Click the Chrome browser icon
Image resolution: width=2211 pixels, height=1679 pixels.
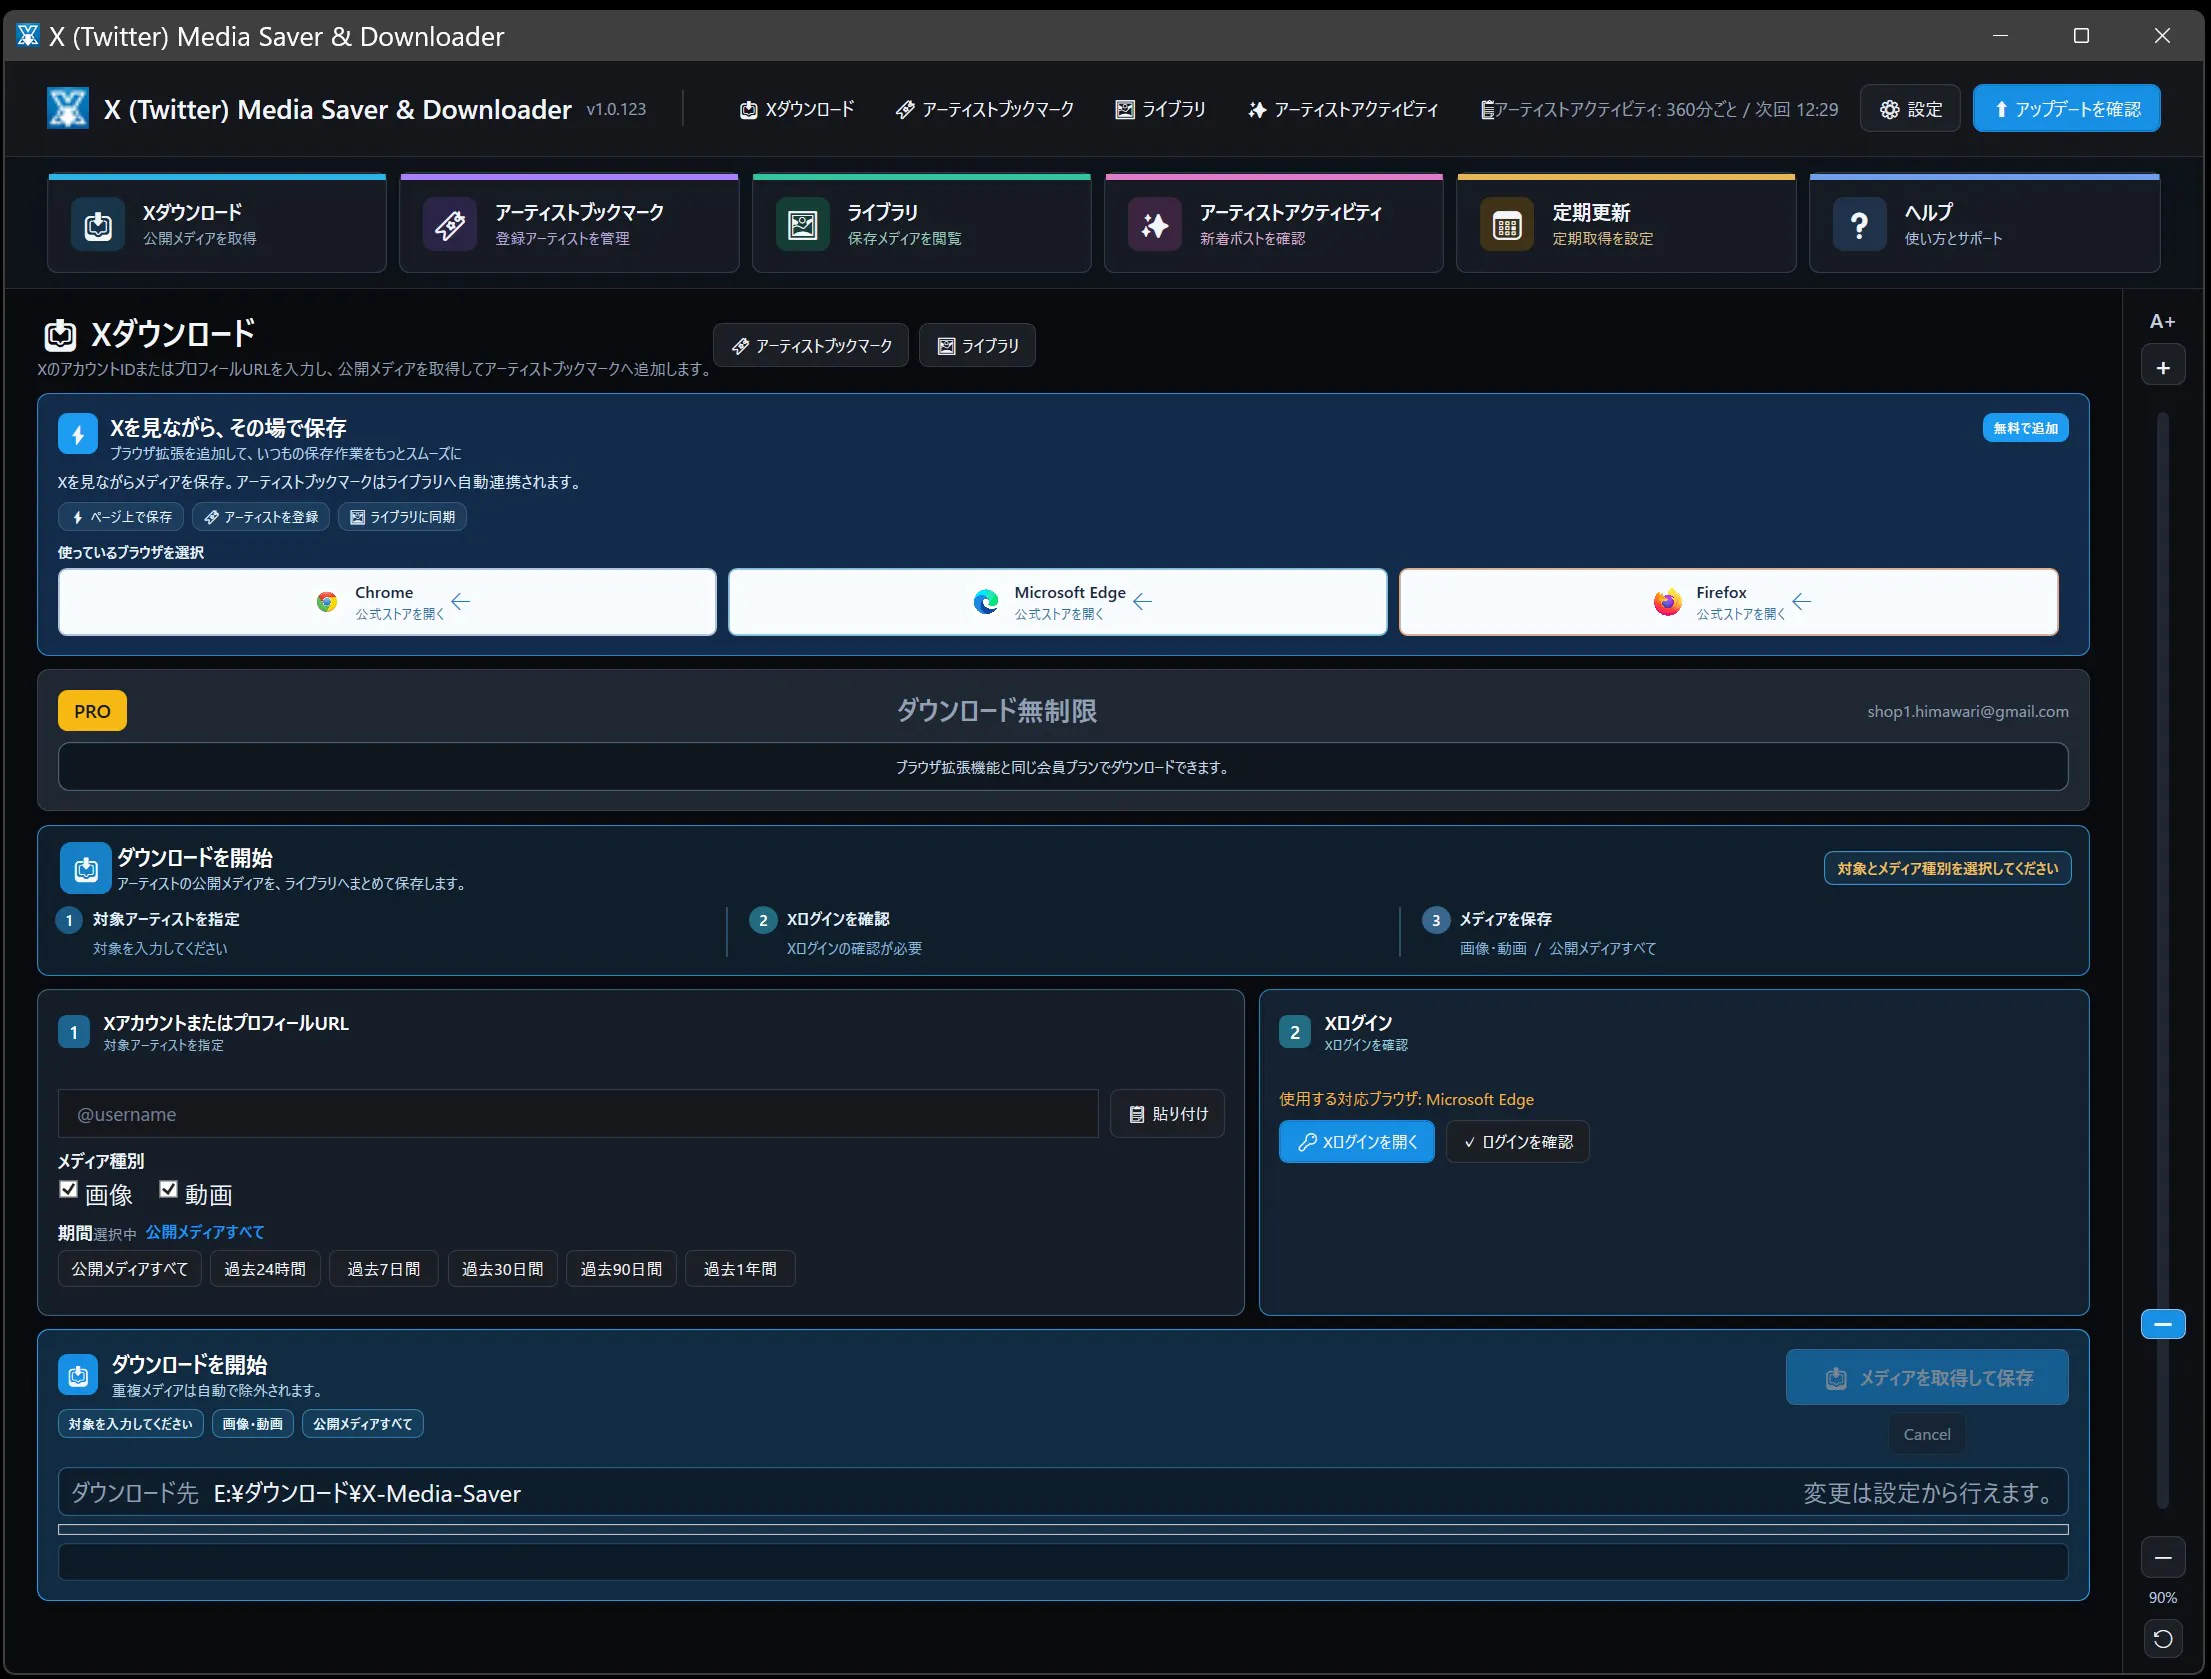pos(327,602)
